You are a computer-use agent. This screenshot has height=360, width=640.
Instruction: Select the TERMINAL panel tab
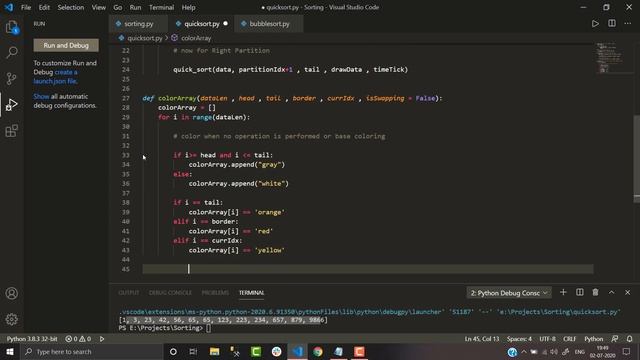coord(251,293)
